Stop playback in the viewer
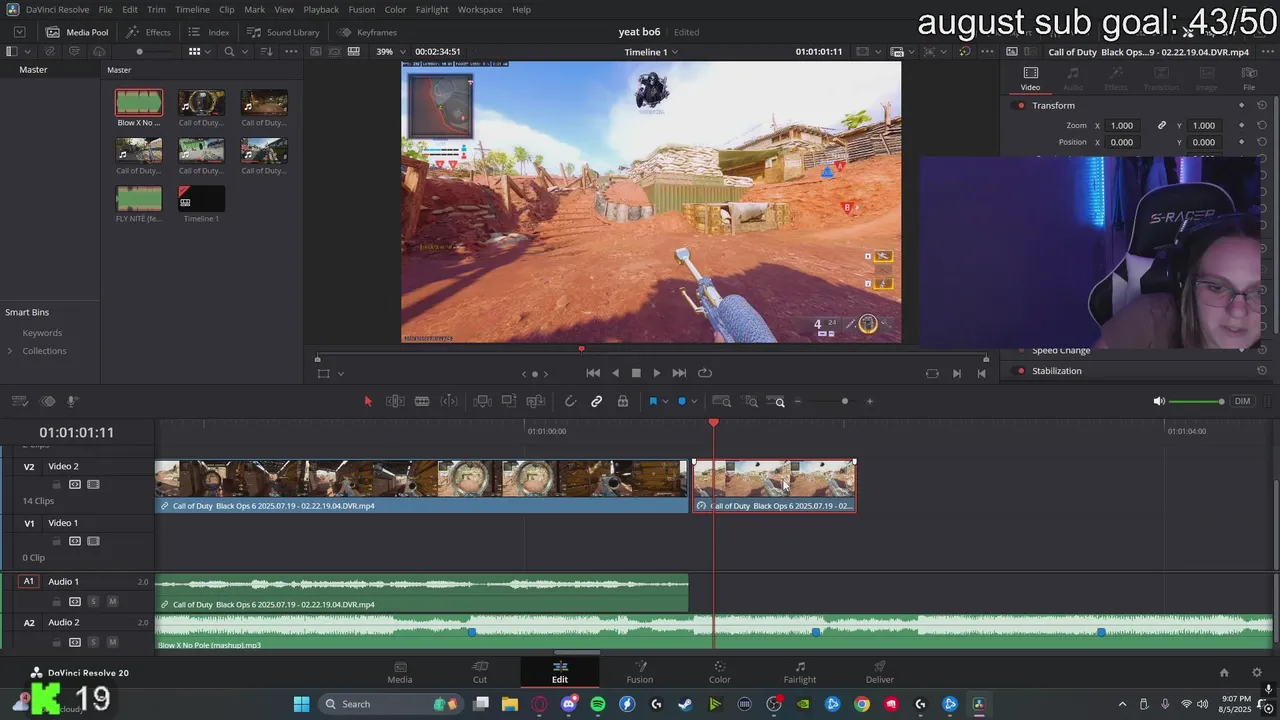1280x720 pixels. (x=636, y=373)
